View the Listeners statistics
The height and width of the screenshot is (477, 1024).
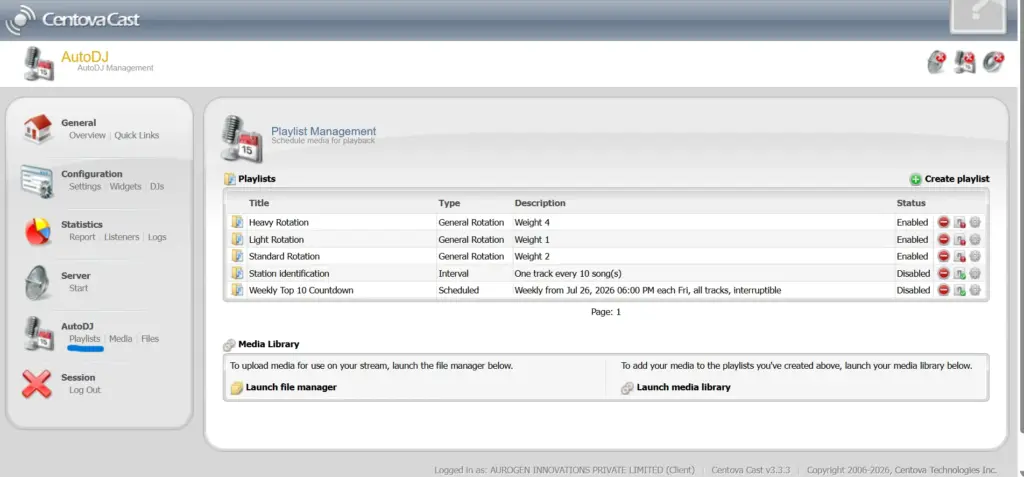(x=121, y=237)
